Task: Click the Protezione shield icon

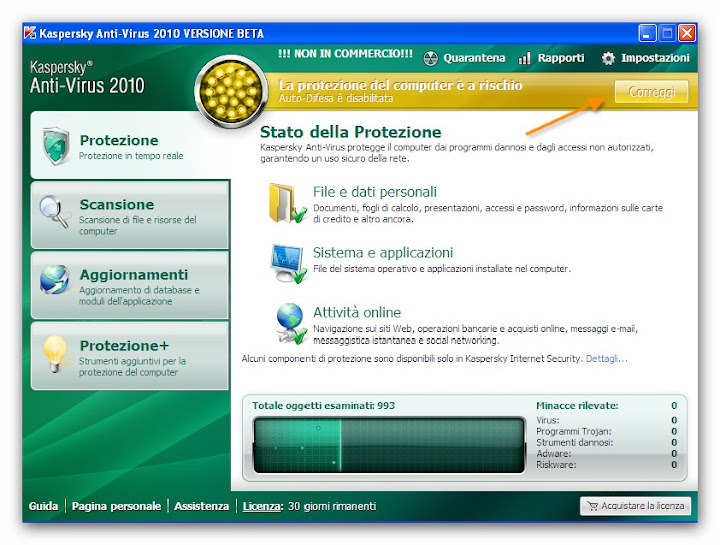Action: tap(56, 146)
